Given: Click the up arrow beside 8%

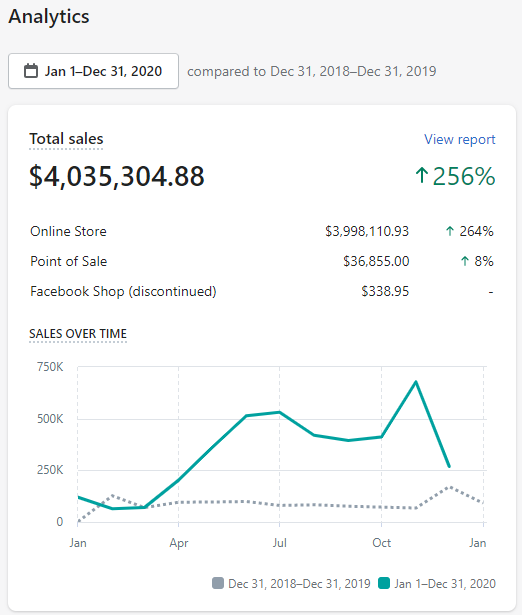Looking at the screenshot, I should pyautogui.click(x=465, y=261).
